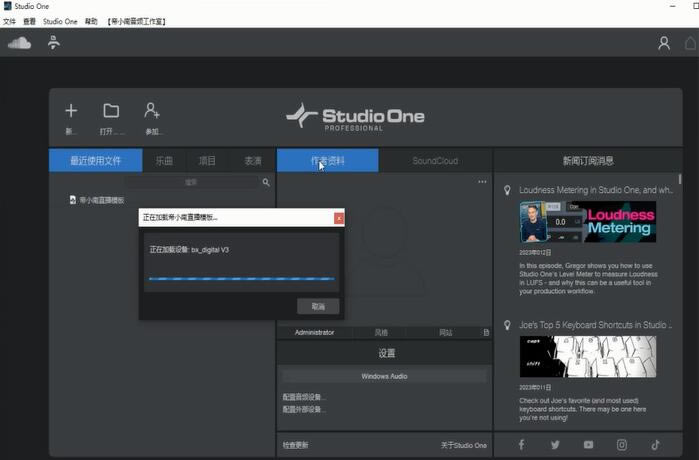Click the 检查更新 link
The image size is (699, 460).
[296, 445]
